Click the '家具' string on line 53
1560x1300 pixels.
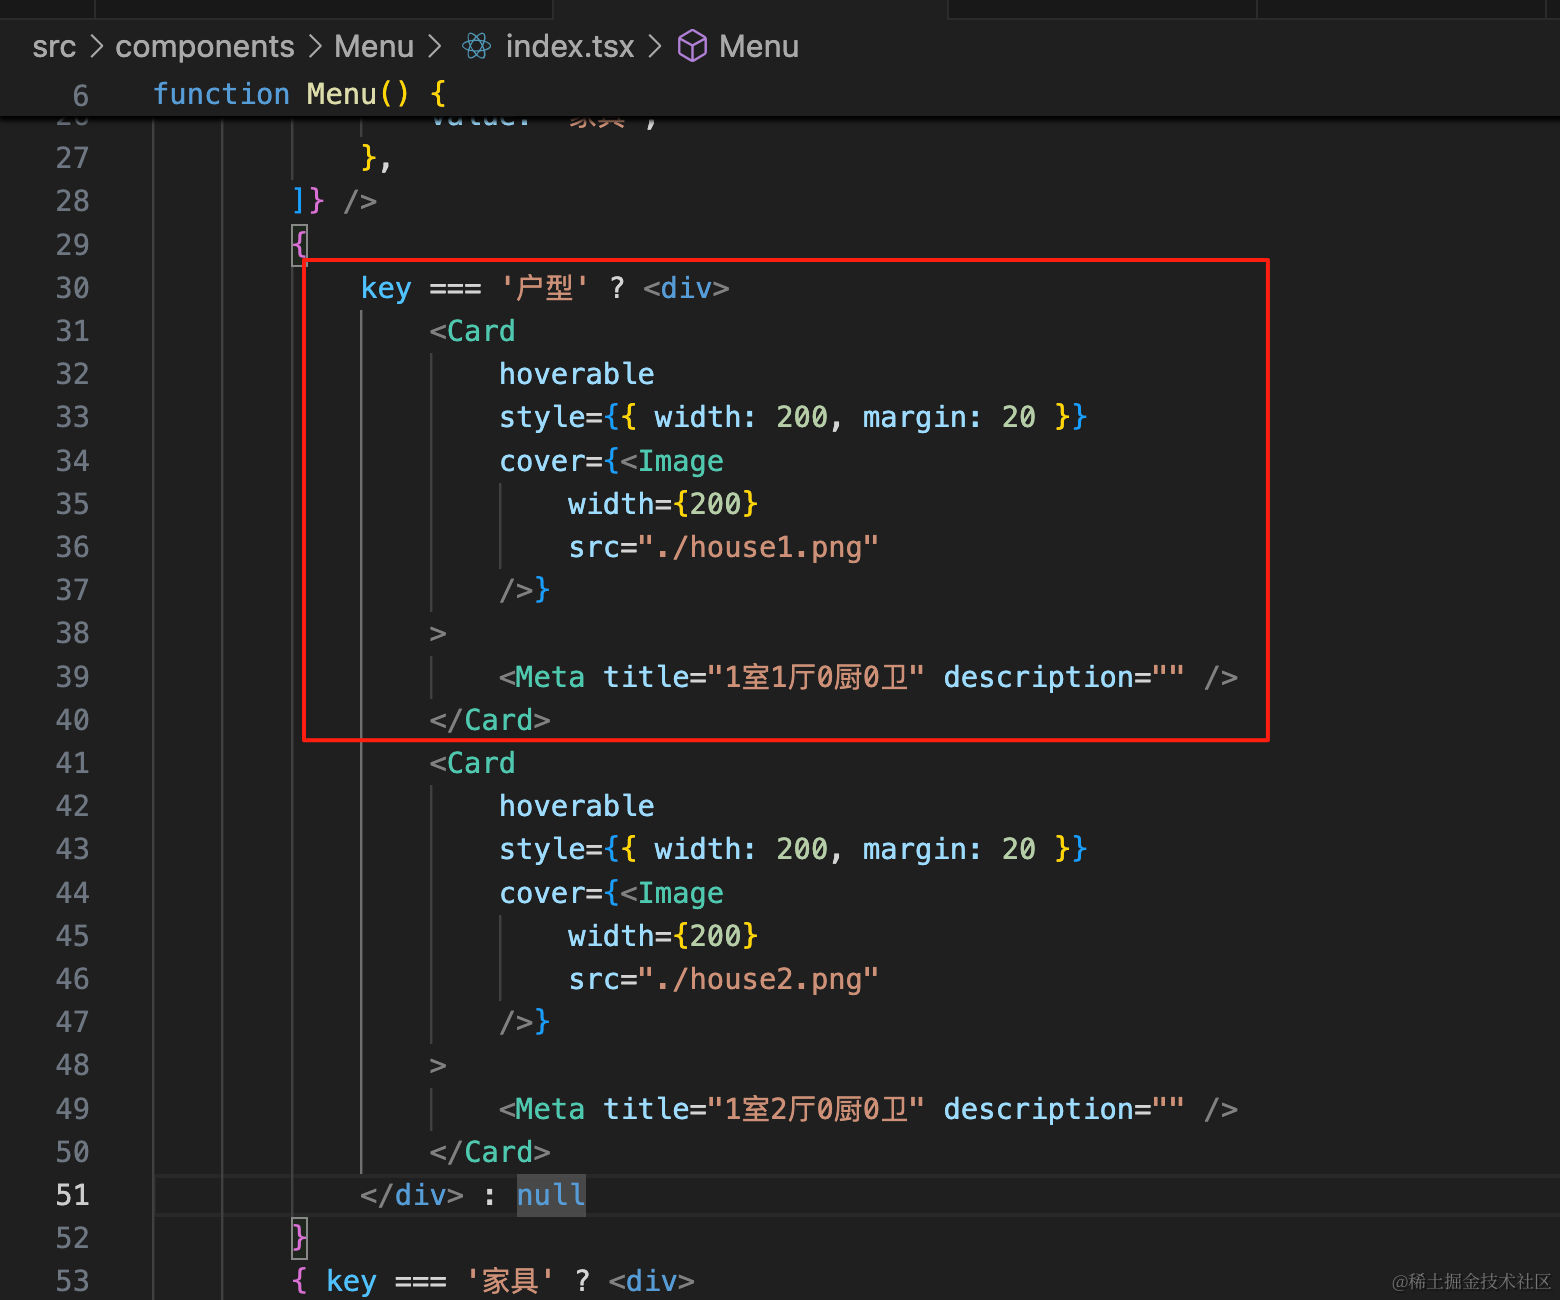pyautogui.click(x=510, y=1281)
